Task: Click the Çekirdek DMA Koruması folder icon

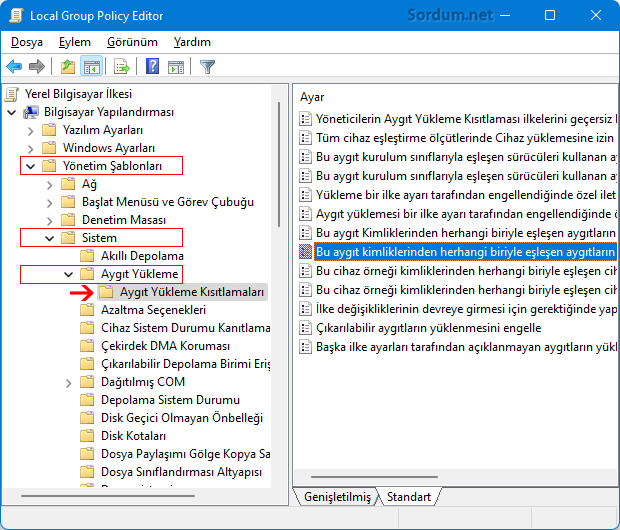Action: (x=87, y=346)
